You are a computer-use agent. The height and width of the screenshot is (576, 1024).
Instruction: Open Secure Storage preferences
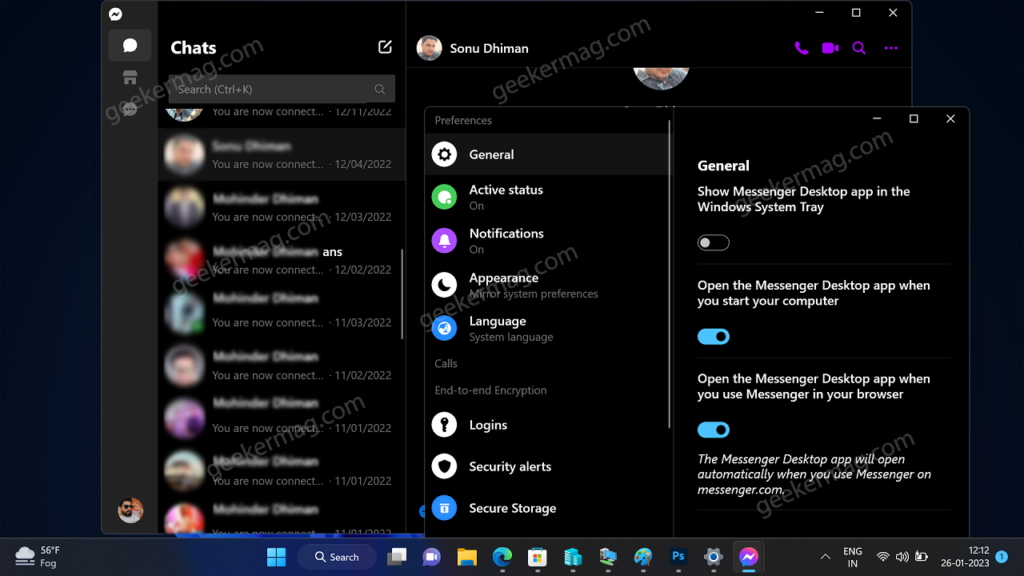click(x=547, y=509)
